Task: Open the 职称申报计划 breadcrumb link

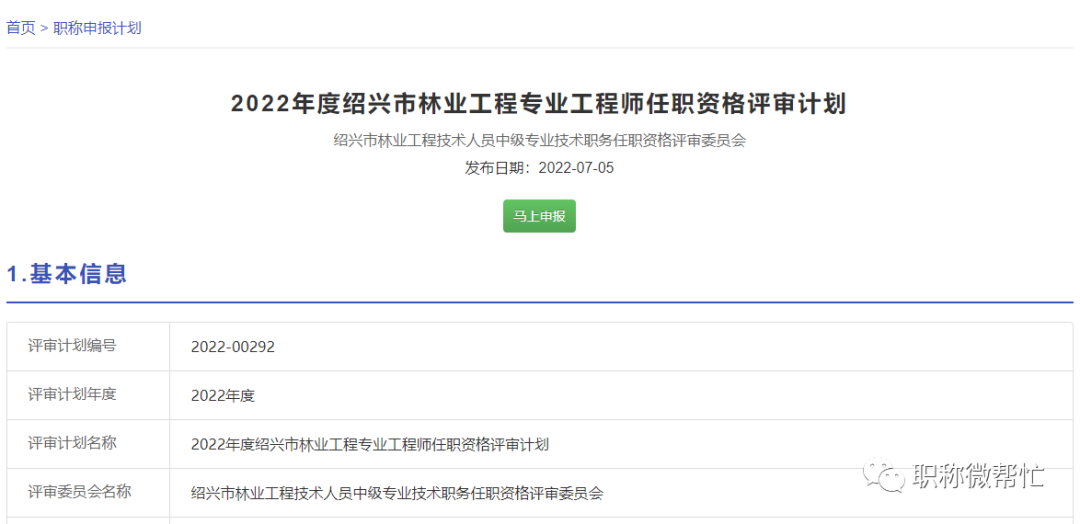Action: click(97, 28)
